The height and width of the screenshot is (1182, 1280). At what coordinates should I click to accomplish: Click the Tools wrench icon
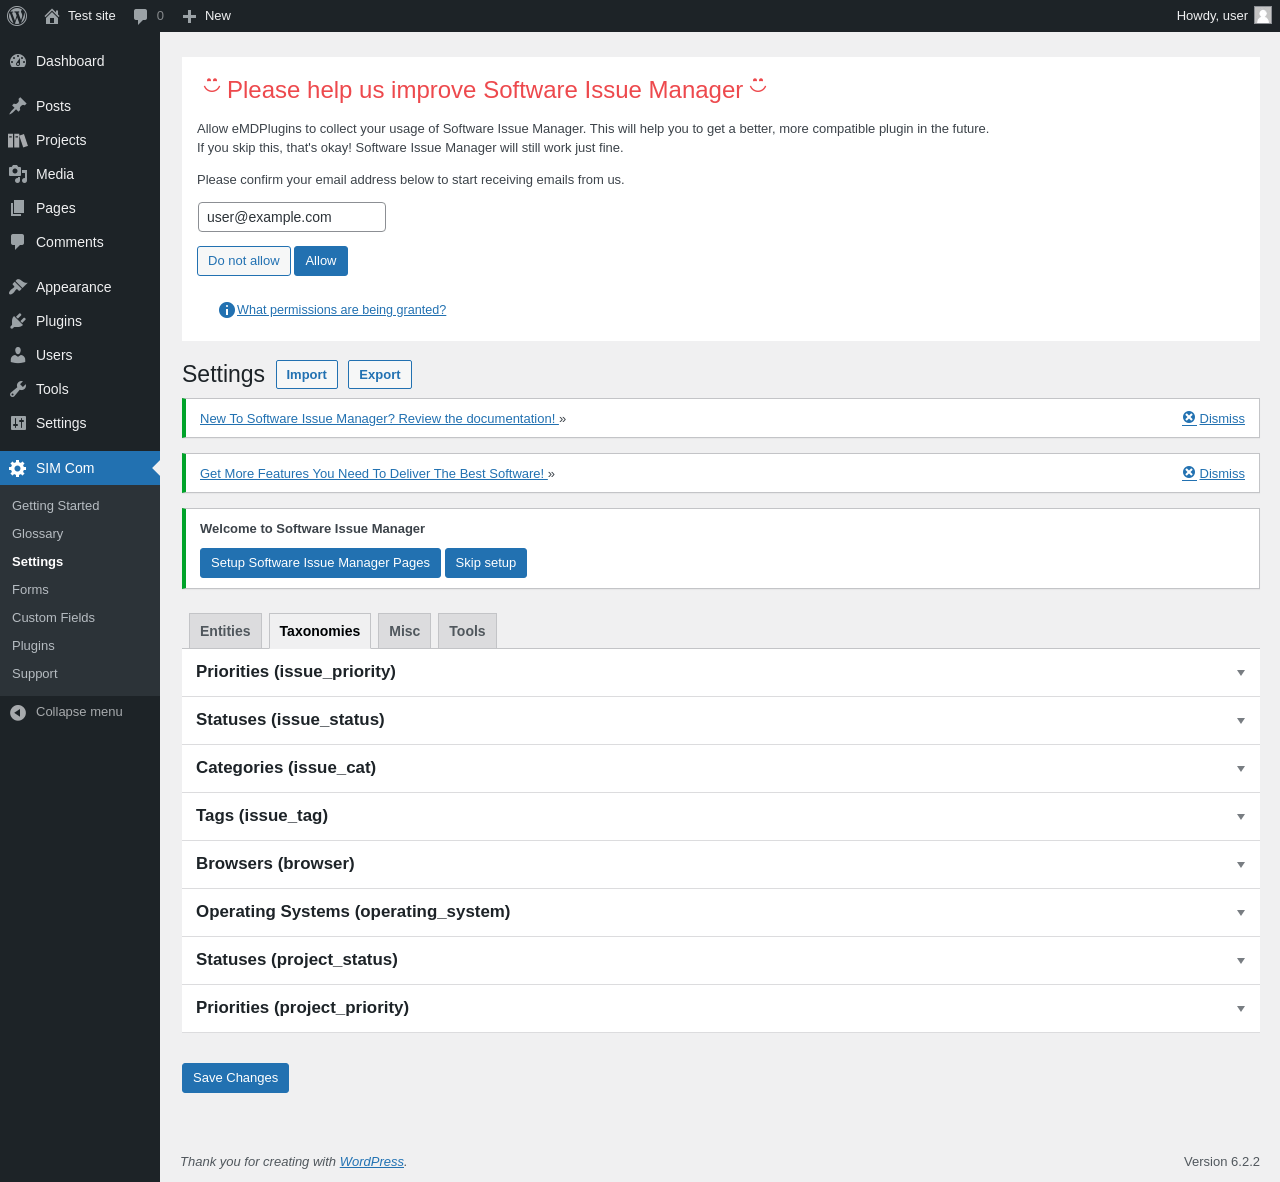coord(18,389)
